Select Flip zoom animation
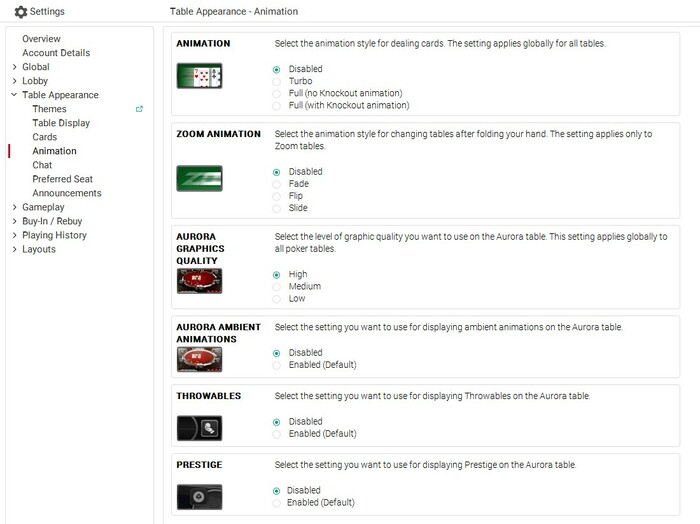The width and height of the screenshot is (700, 524). (x=277, y=196)
